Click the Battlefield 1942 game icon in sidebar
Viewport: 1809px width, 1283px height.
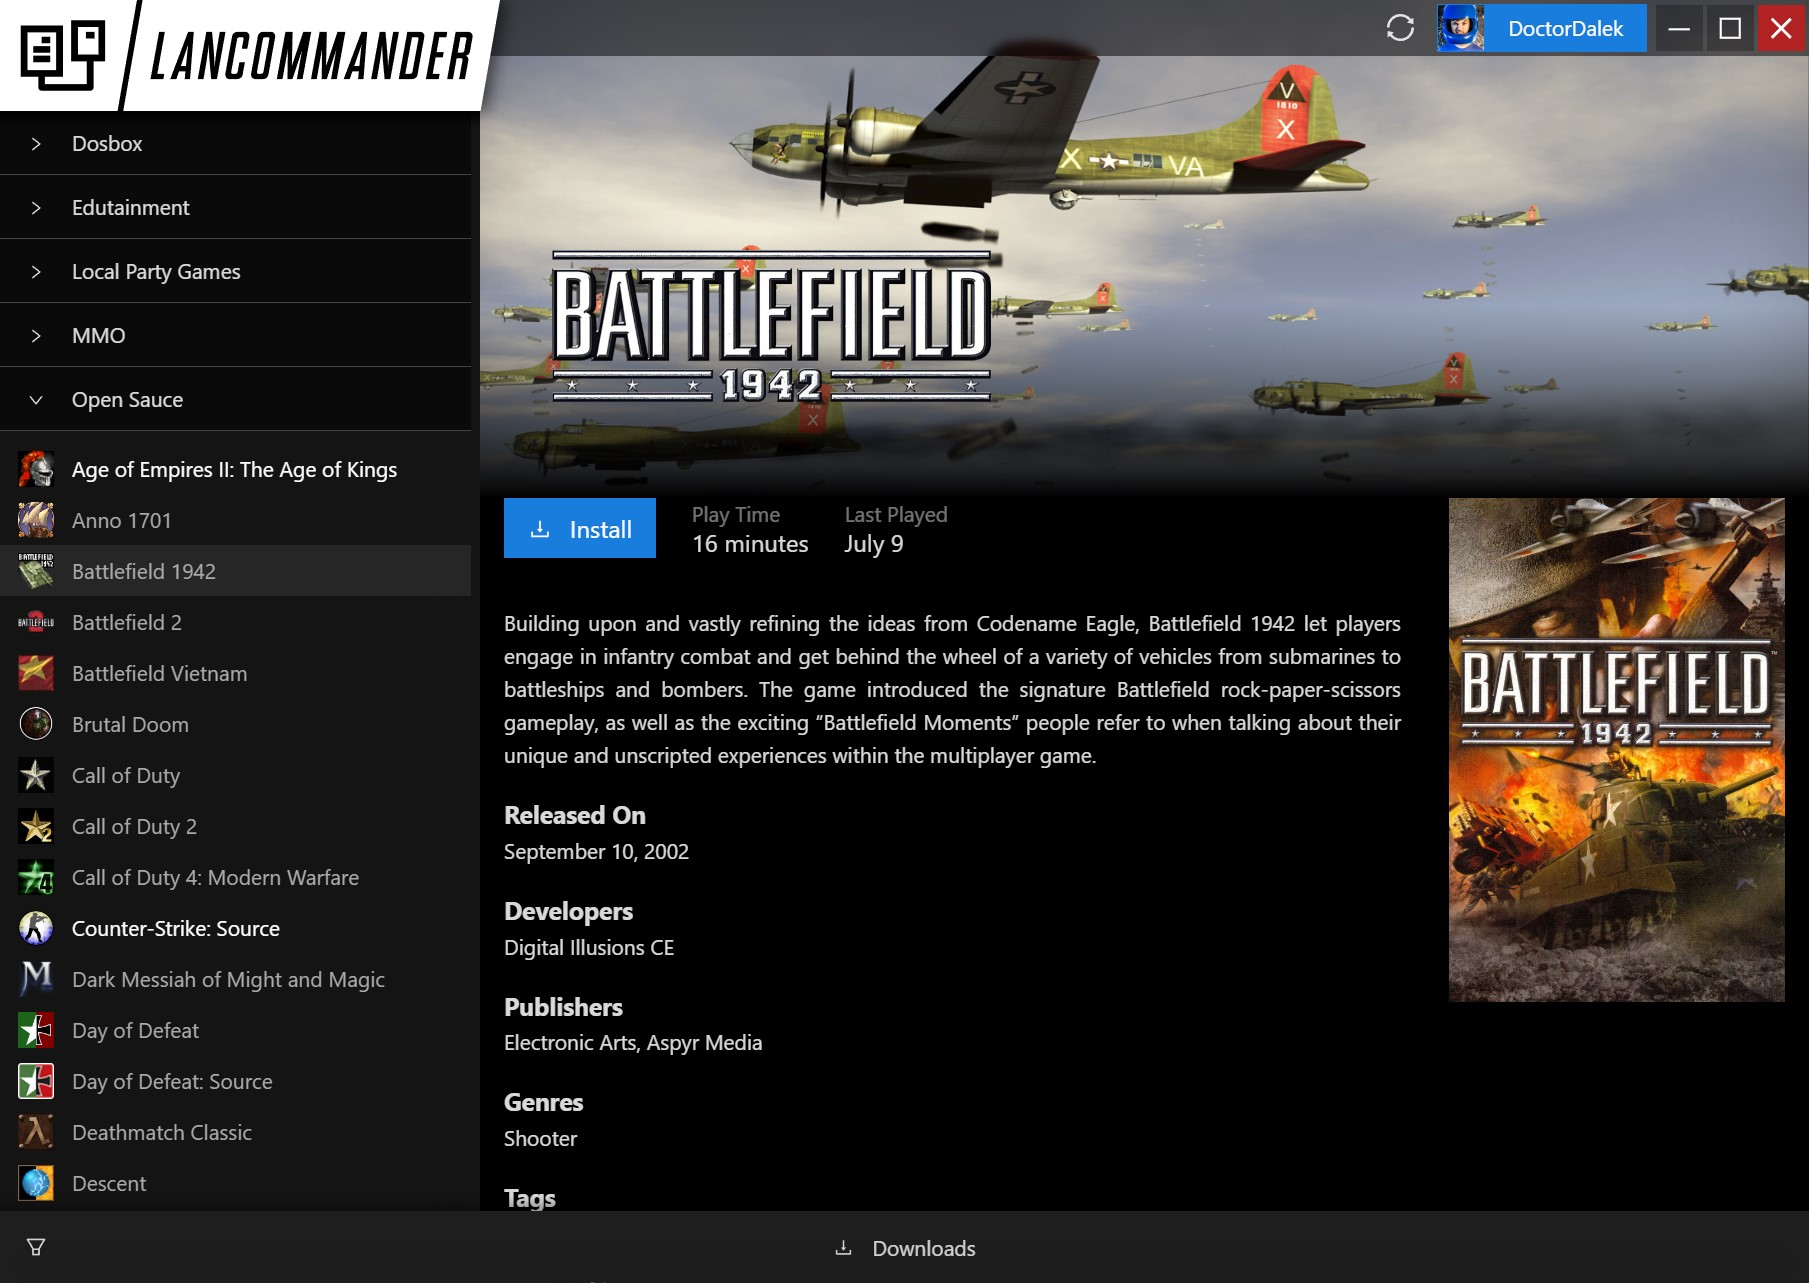click(x=36, y=571)
